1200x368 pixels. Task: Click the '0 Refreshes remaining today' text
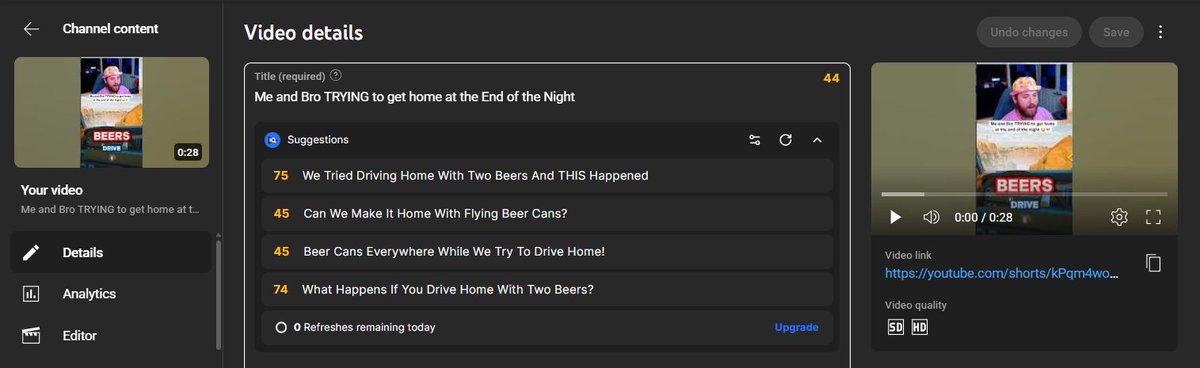(364, 327)
